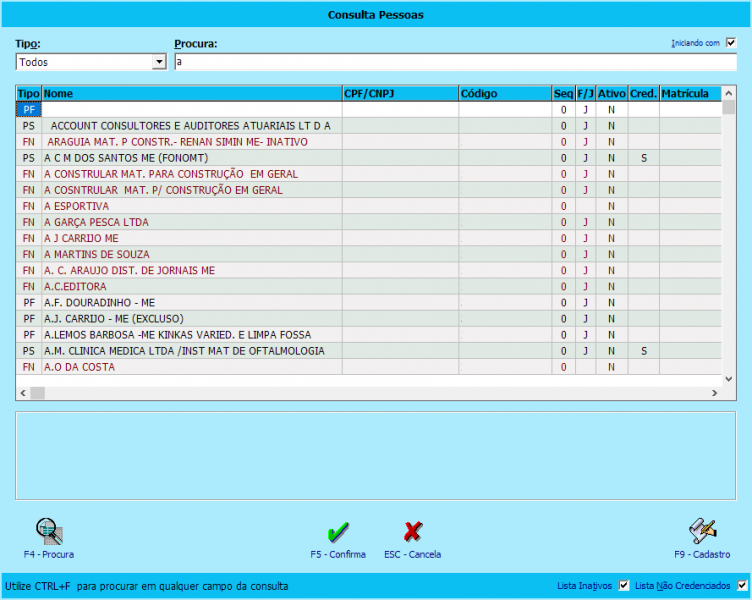Image resolution: width=752 pixels, height=600 pixels.
Task: Open the F9 Cadastro scroll icon
Action: [703, 531]
